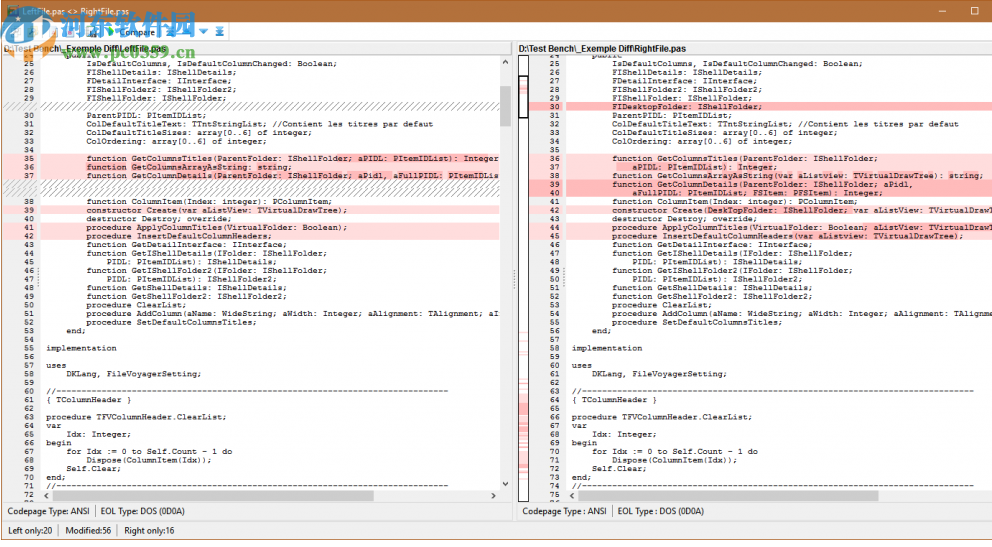Click the right pane horizontal scrollbar thumb
Image resolution: width=992 pixels, height=547 pixels.
click(728, 496)
